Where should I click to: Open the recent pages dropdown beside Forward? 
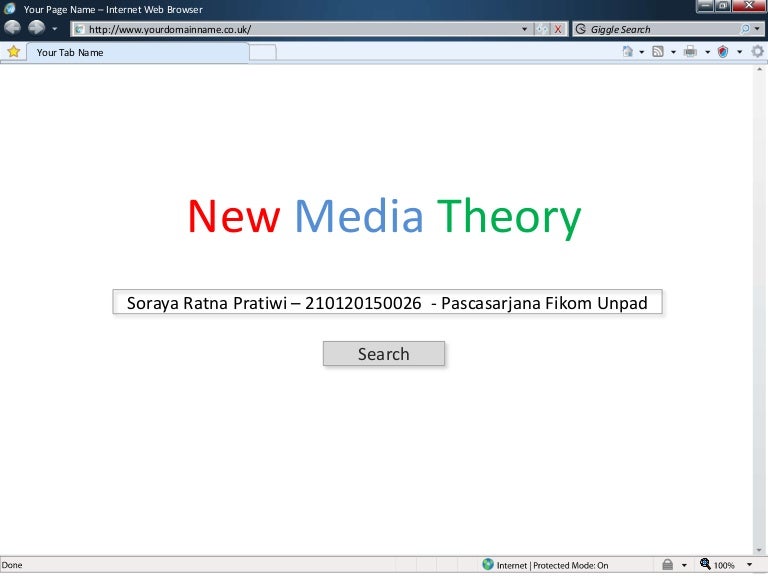55,29
